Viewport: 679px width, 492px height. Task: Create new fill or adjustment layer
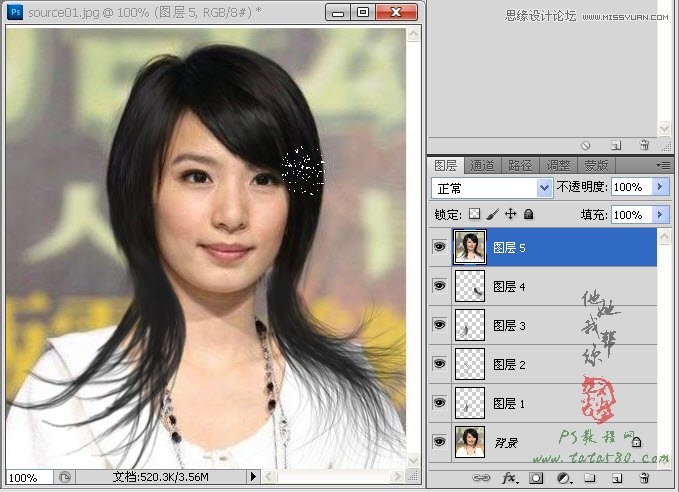pyautogui.click(x=564, y=478)
